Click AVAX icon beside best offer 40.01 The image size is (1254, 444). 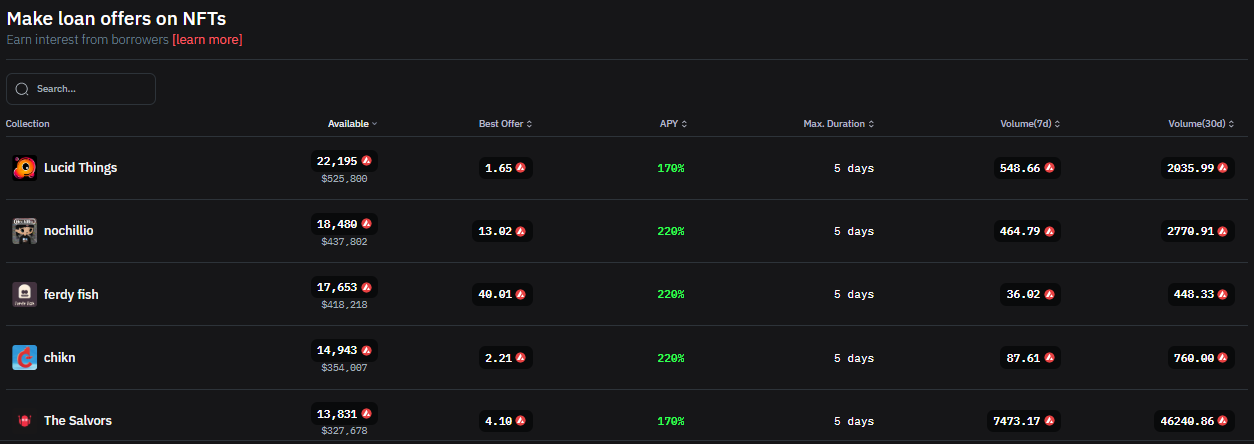[x=521, y=294]
